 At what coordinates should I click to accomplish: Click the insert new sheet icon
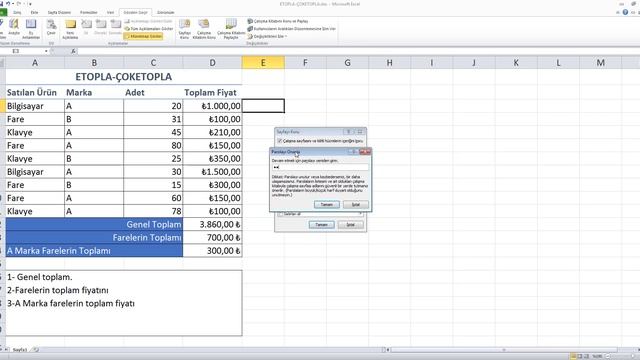pos(36,350)
